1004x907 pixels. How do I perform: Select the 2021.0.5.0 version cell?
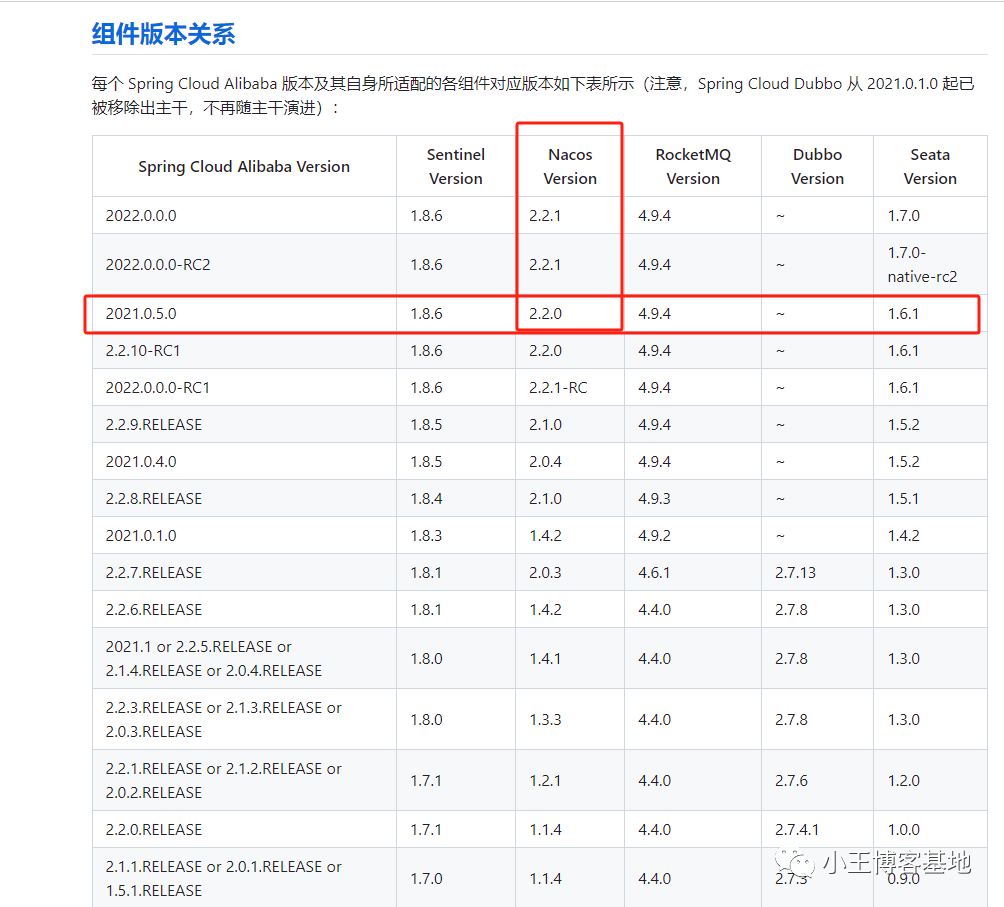(141, 314)
